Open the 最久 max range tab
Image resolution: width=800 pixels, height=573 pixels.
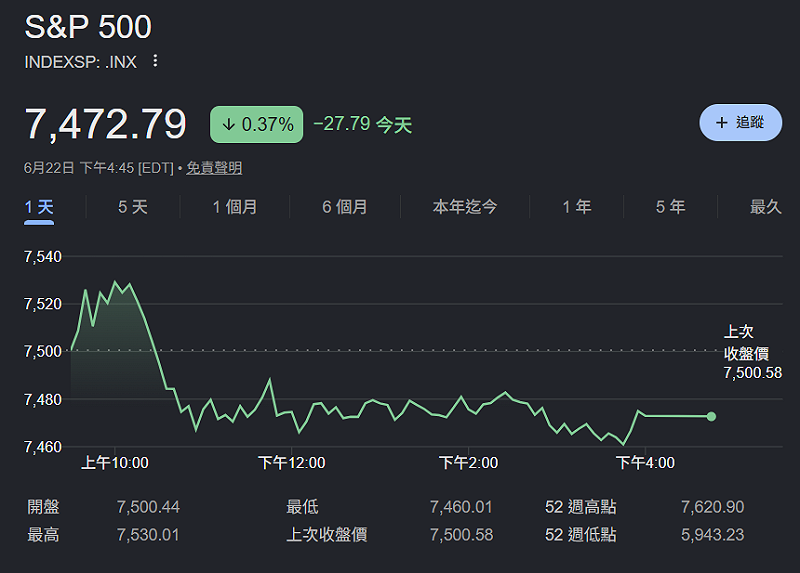click(x=765, y=207)
